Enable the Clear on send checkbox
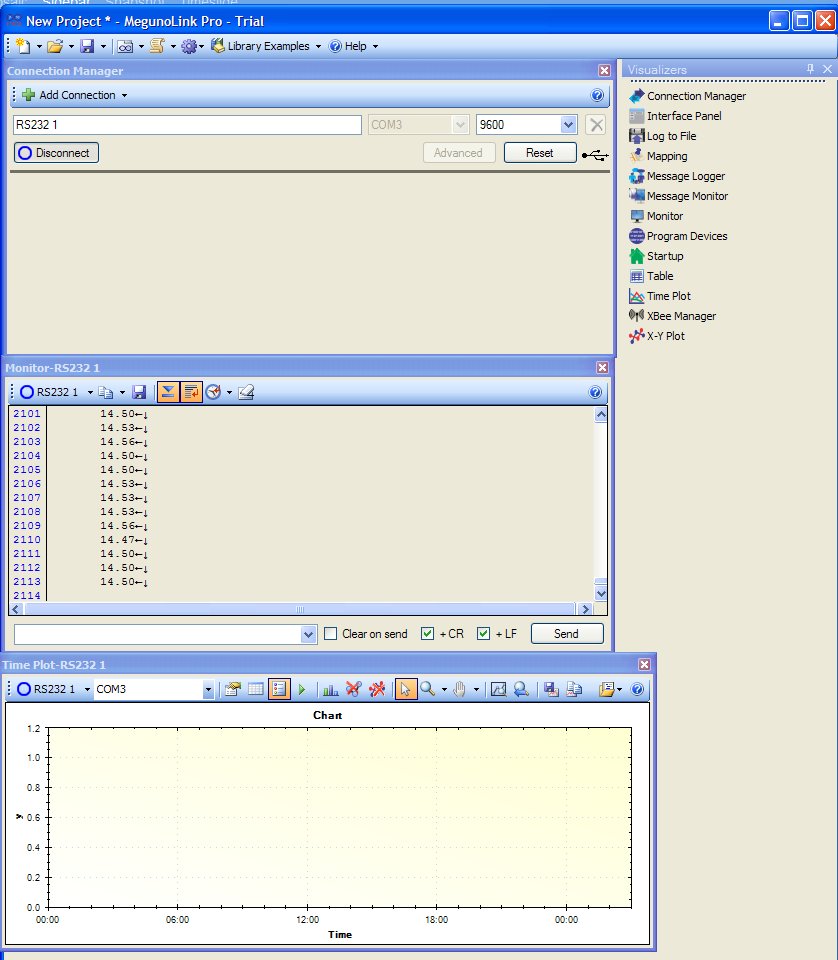Viewport: 838px width, 960px height. 331,634
